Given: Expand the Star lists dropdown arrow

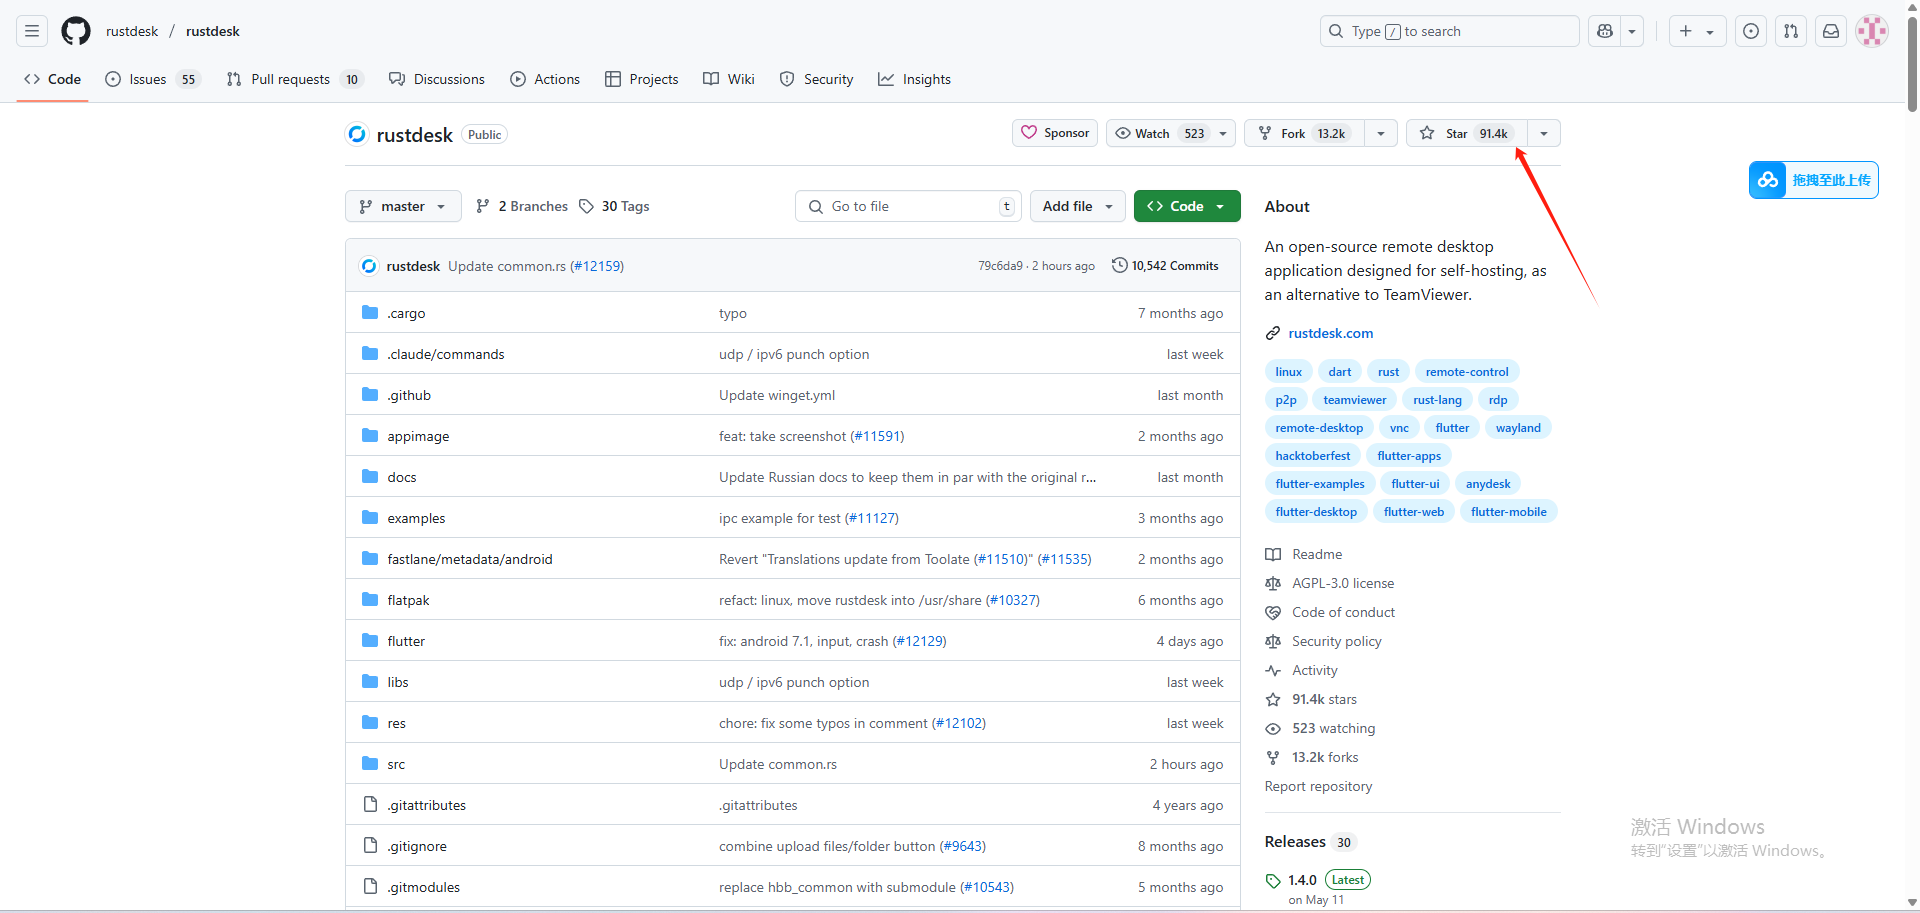Looking at the screenshot, I should pyautogui.click(x=1544, y=133).
